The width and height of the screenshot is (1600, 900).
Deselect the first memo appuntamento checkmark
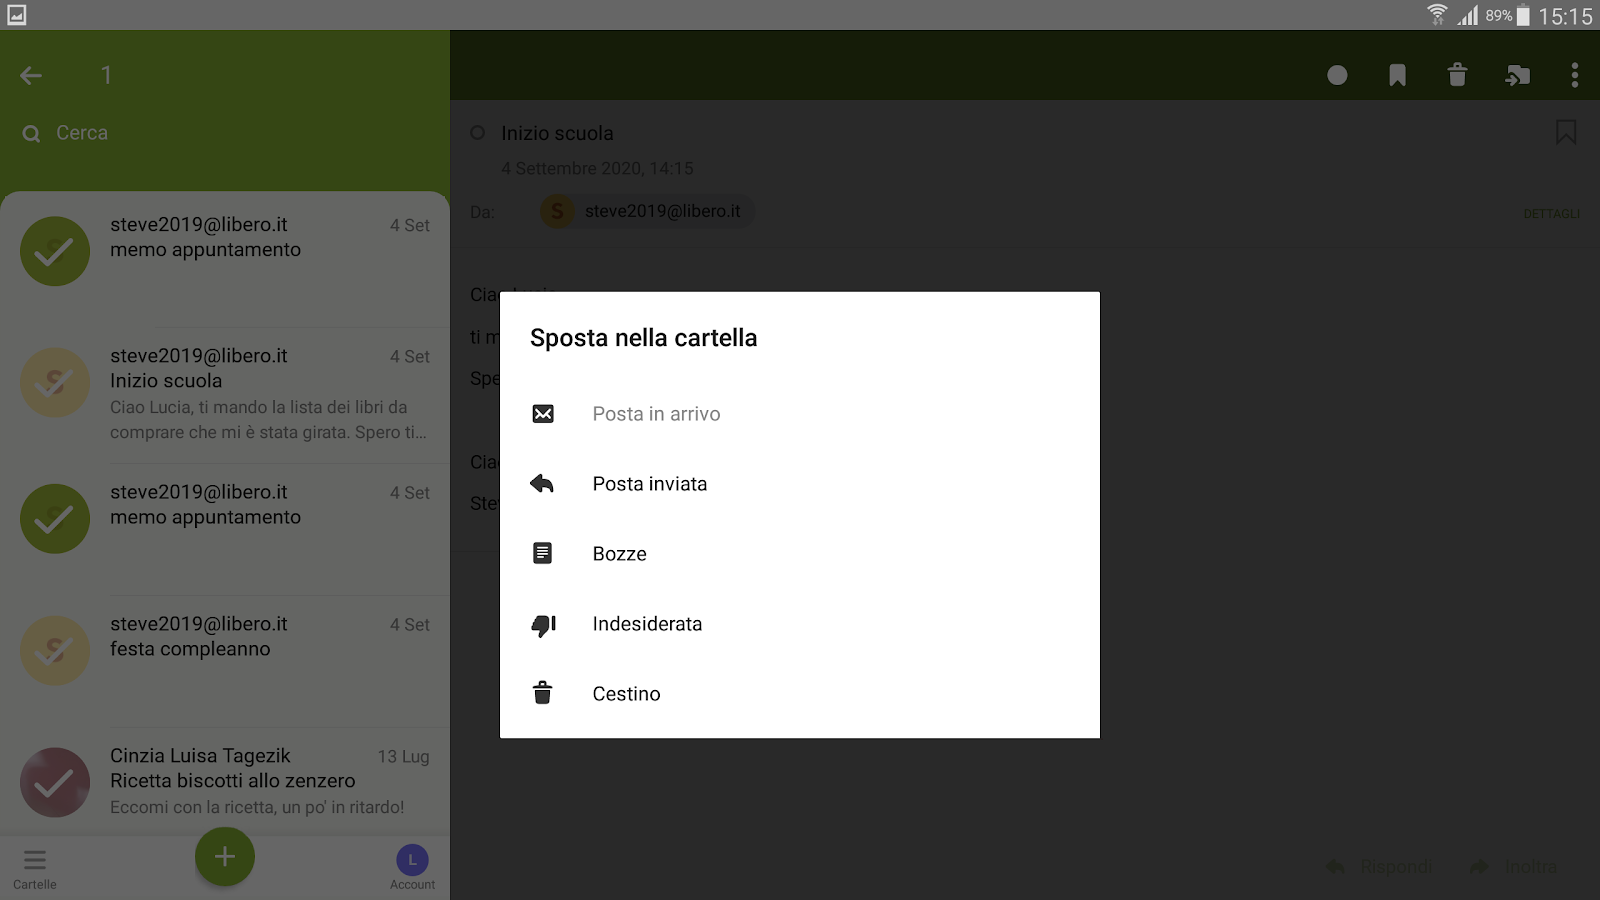pyautogui.click(x=55, y=251)
